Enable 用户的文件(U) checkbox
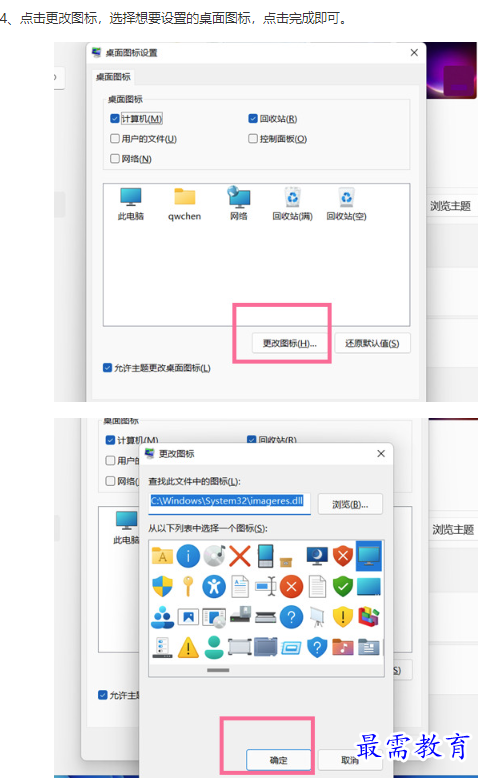 click(x=115, y=138)
